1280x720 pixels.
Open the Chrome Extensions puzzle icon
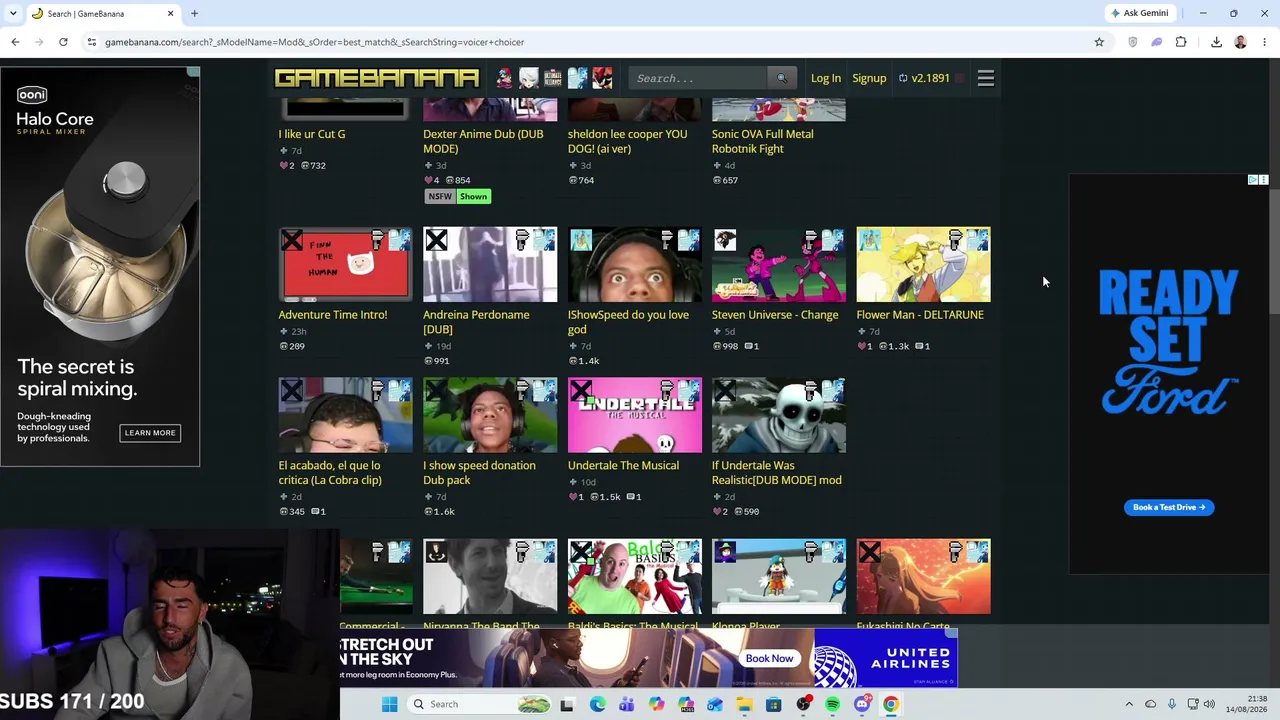(x=1181, y=42)
